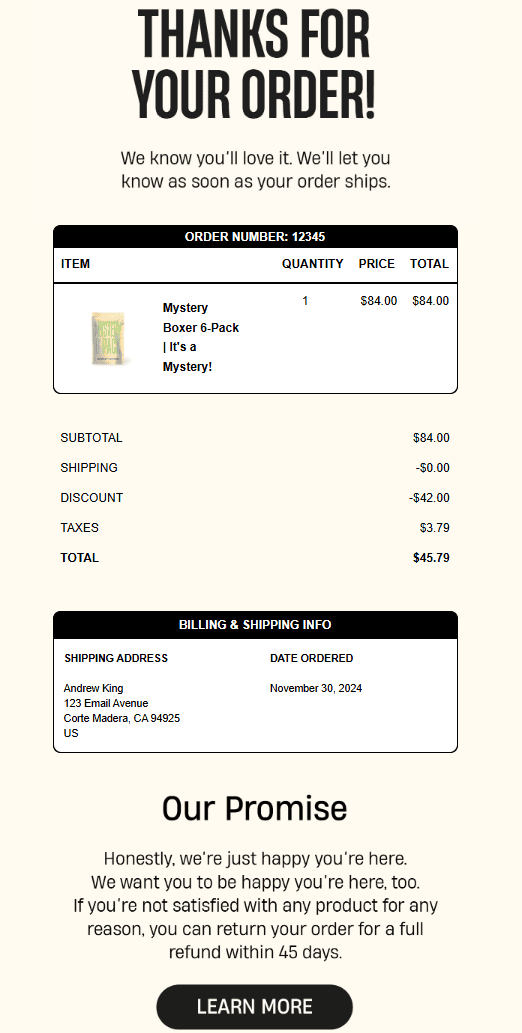The image size is (522, 1033).
Task: Click the PRICE column header
Action: tap(377, 264)
